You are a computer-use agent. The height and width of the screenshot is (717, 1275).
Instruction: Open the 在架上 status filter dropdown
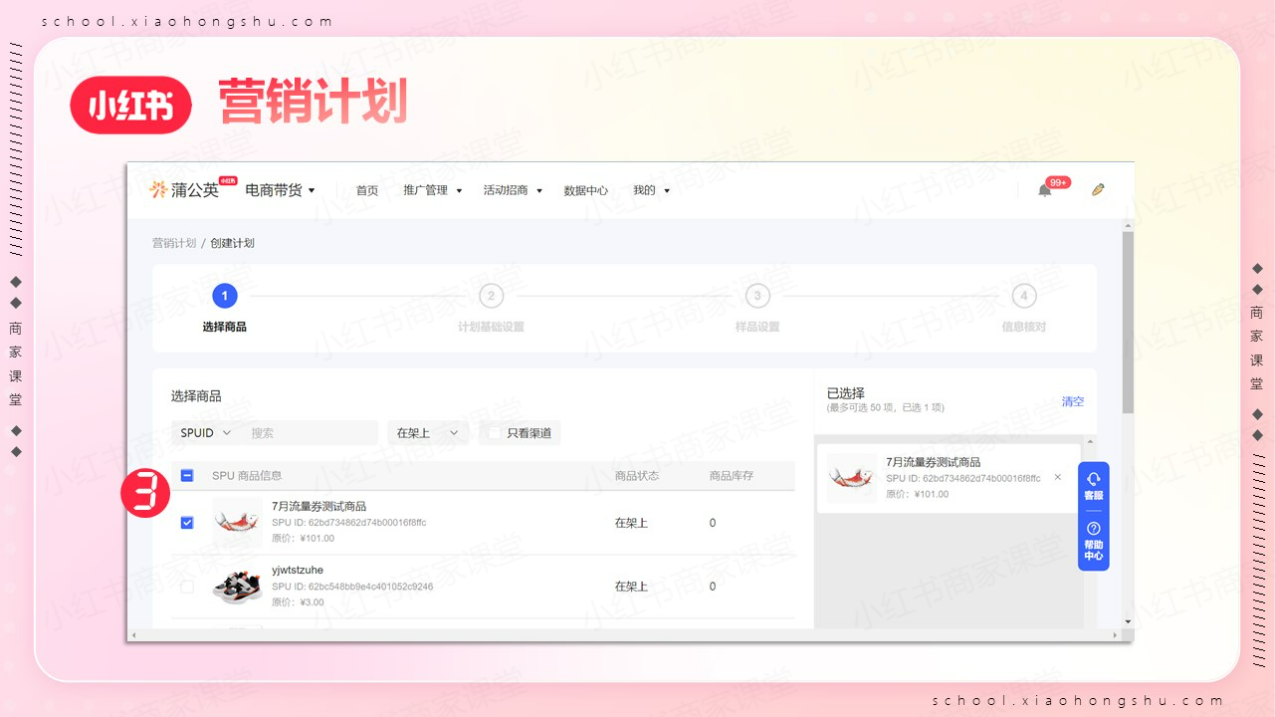point(428,433)
